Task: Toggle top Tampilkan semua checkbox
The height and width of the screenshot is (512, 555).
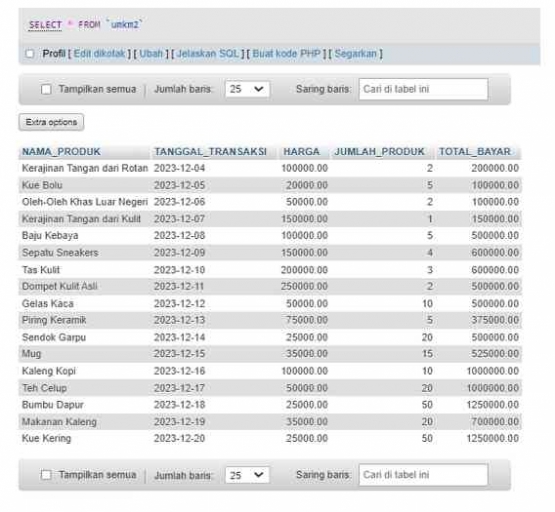Action: [46, 89]
